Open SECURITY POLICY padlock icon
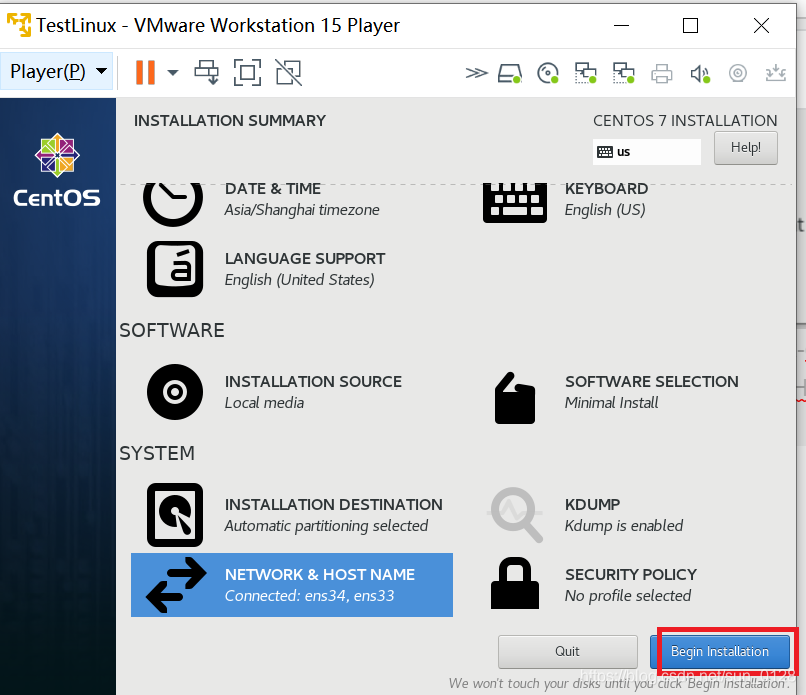806x695 pixels. (x=515, y=583)
